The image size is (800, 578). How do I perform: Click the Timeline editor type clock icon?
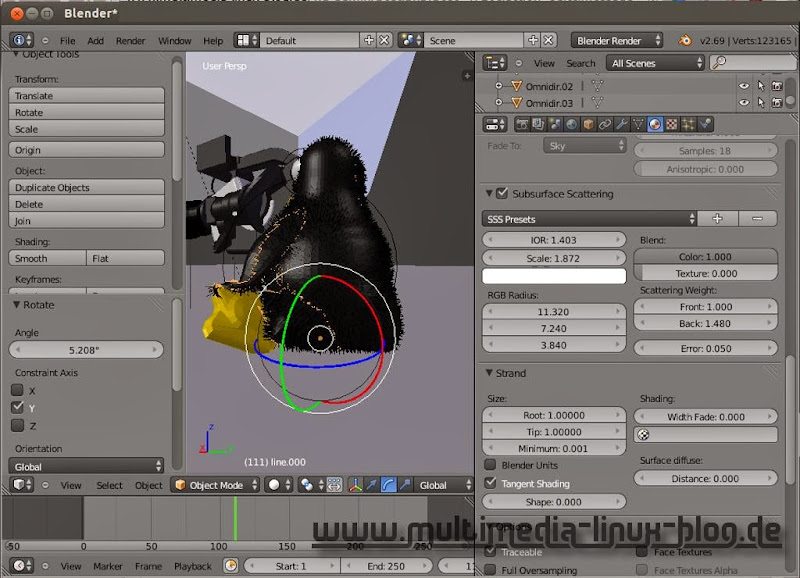(22, 566)
